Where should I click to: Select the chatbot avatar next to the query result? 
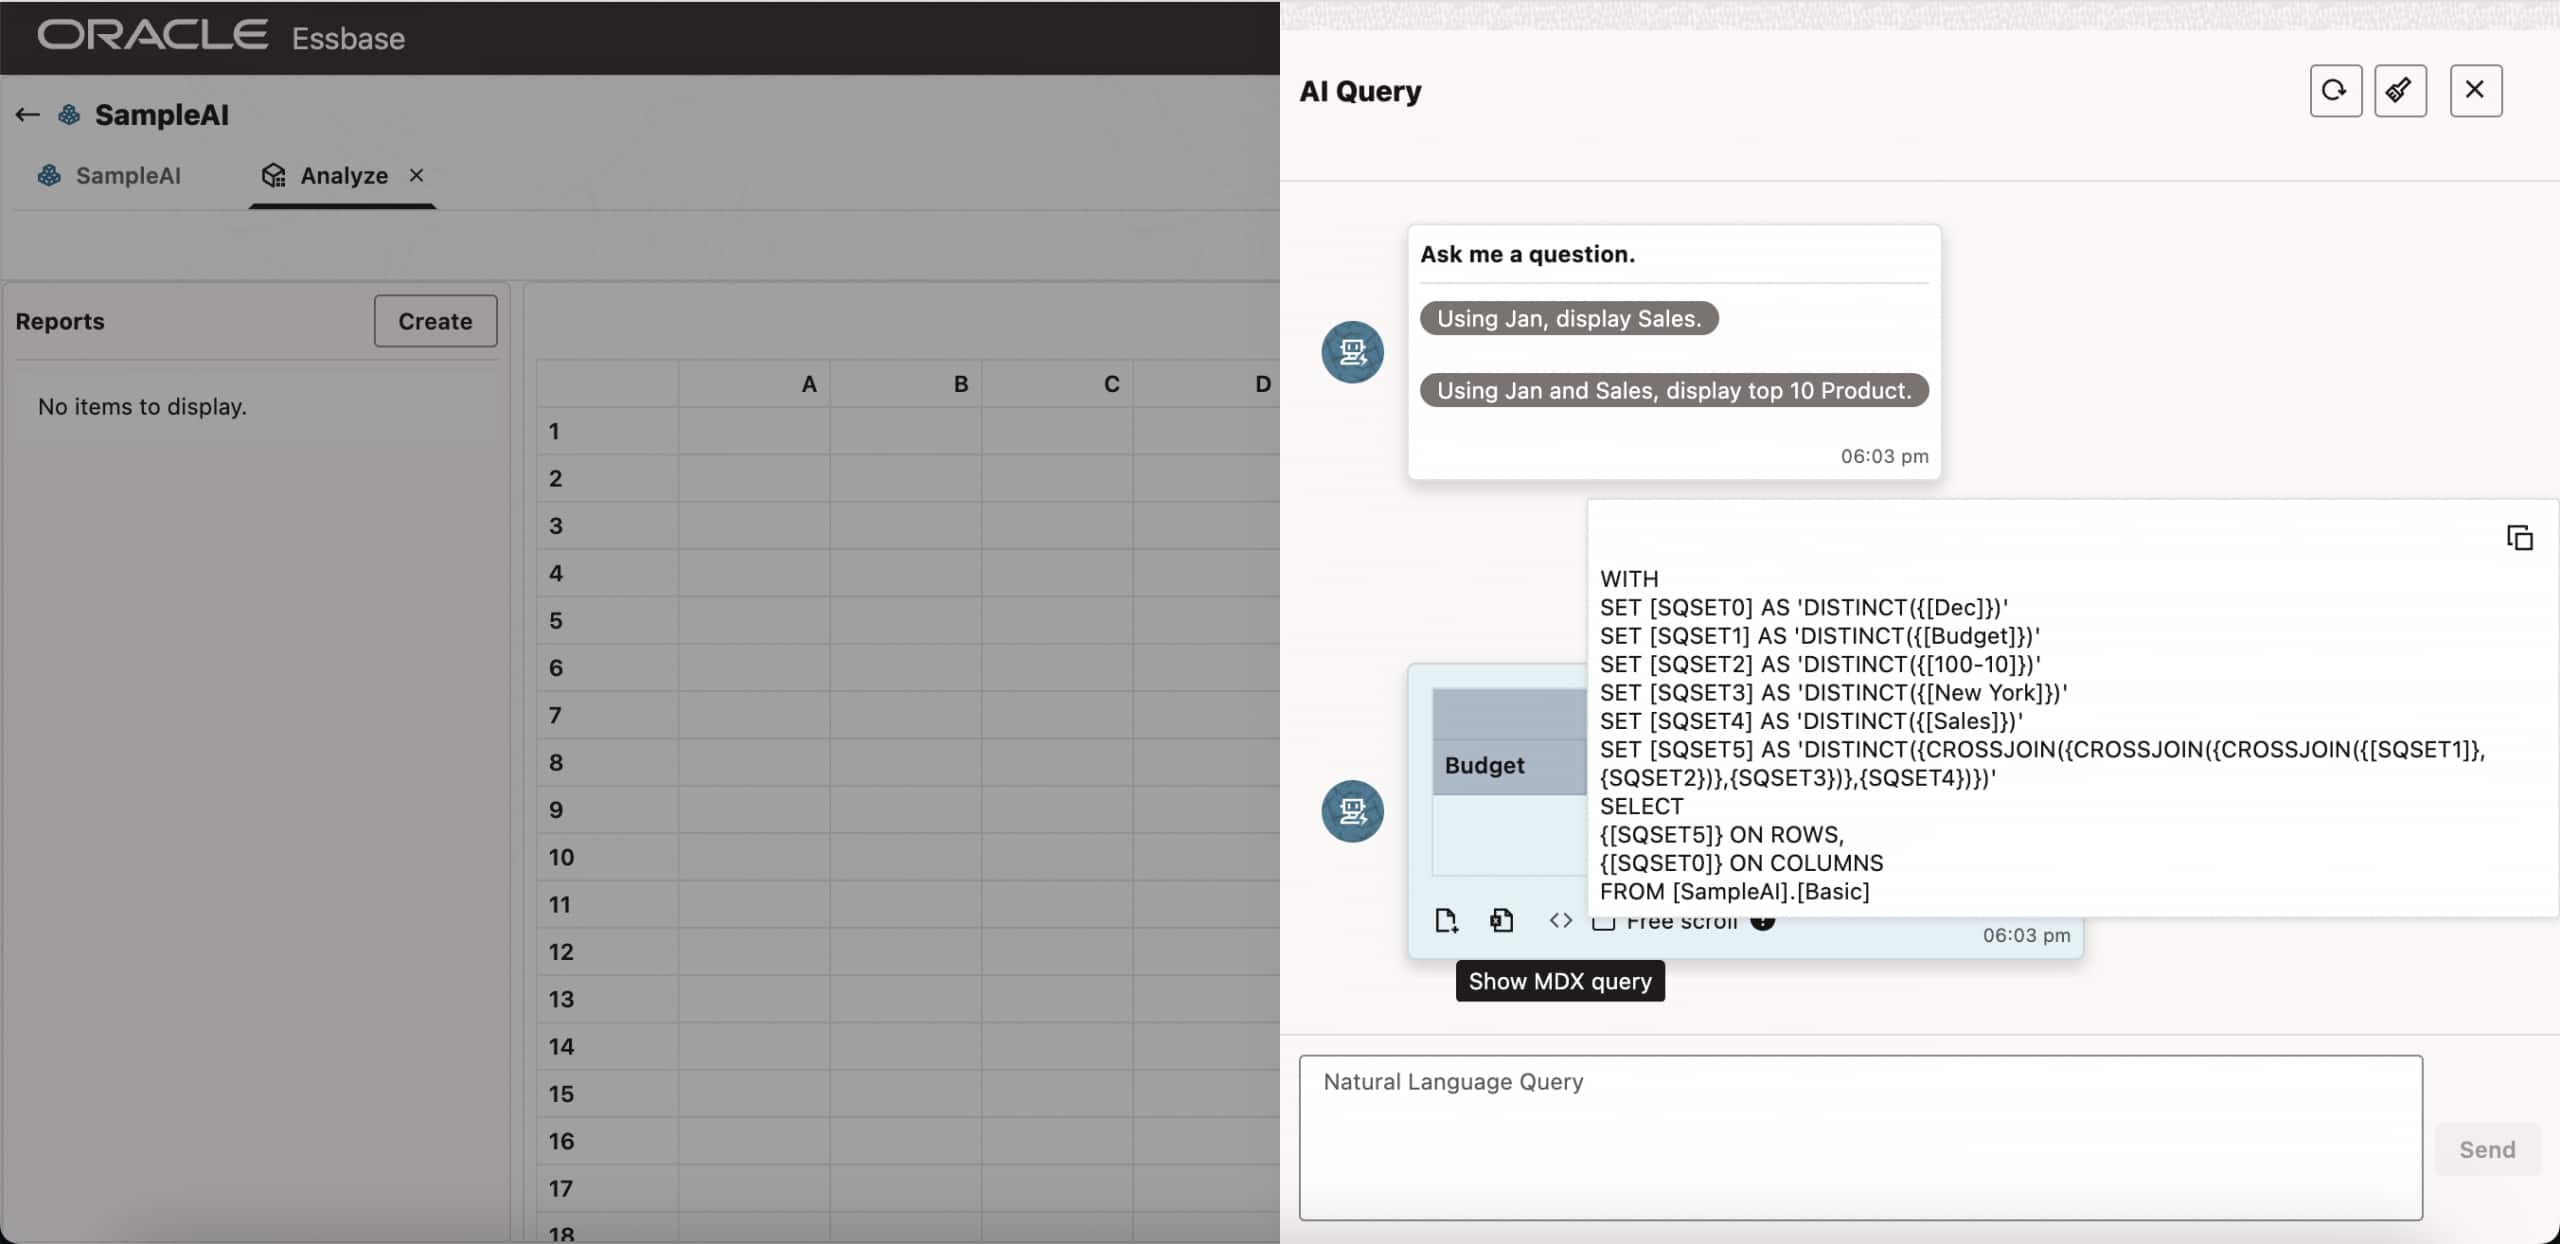pyautogui.click(x=1352, y=811)
